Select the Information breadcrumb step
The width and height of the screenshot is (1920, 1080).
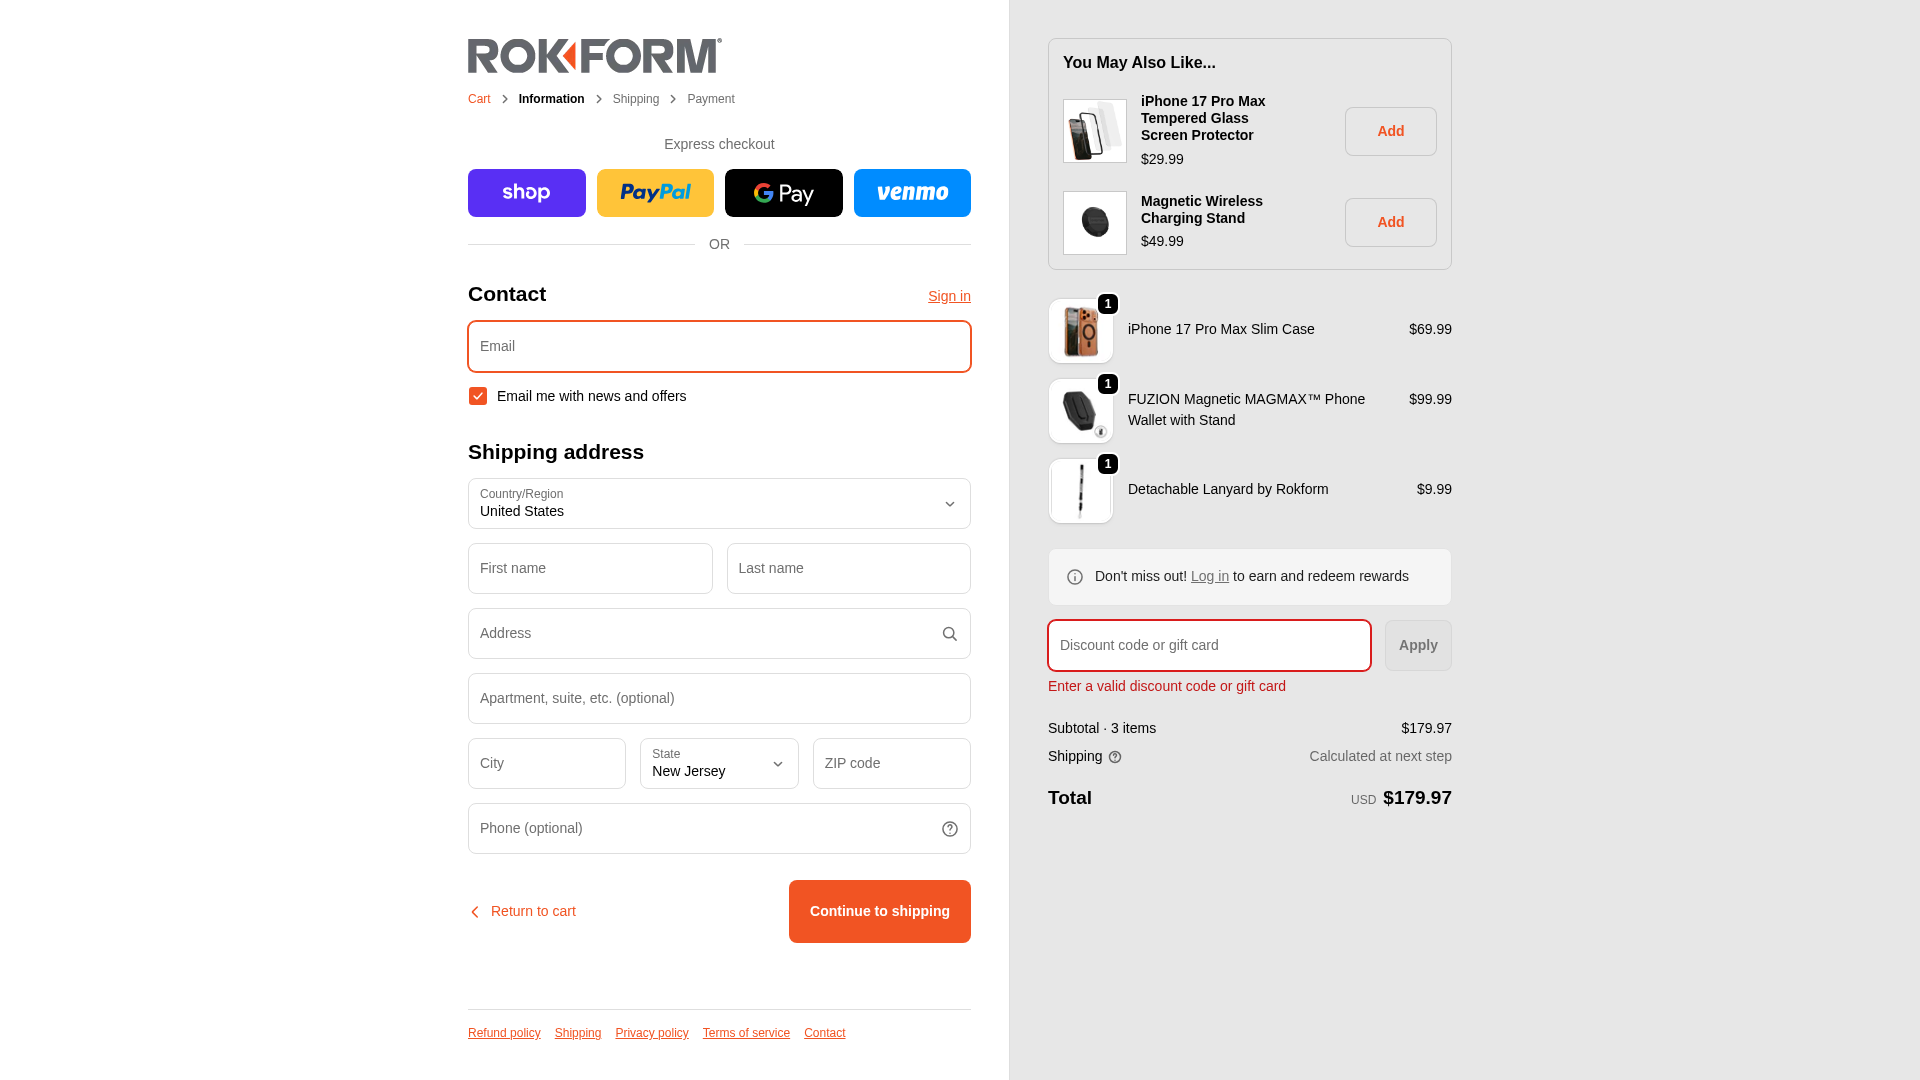point(551,99)
